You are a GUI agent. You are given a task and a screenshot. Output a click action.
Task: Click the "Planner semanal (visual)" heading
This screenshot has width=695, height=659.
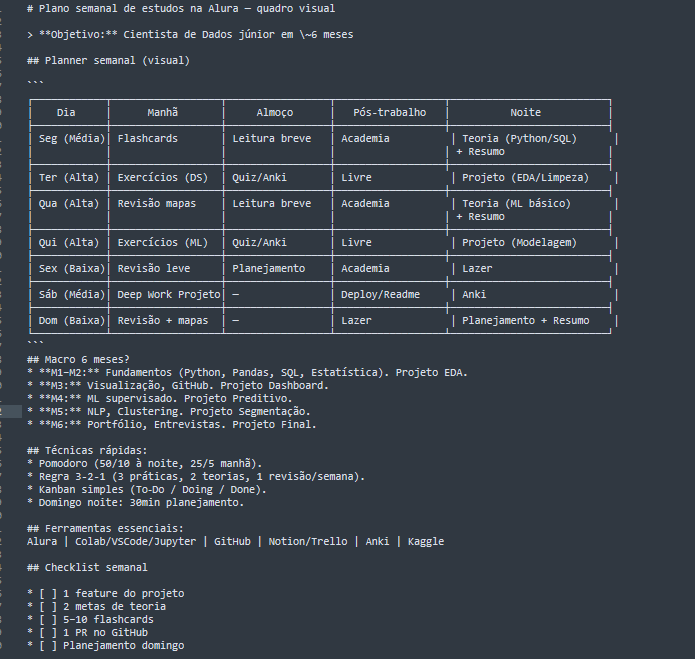pos(108,60)
